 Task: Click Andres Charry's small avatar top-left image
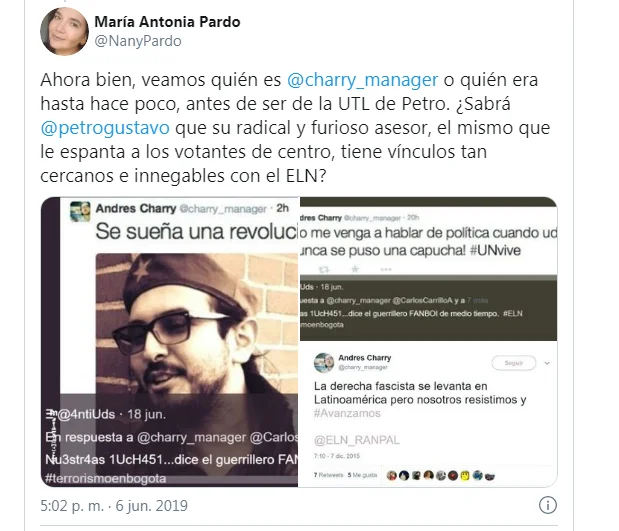click(x=80, y=211)
